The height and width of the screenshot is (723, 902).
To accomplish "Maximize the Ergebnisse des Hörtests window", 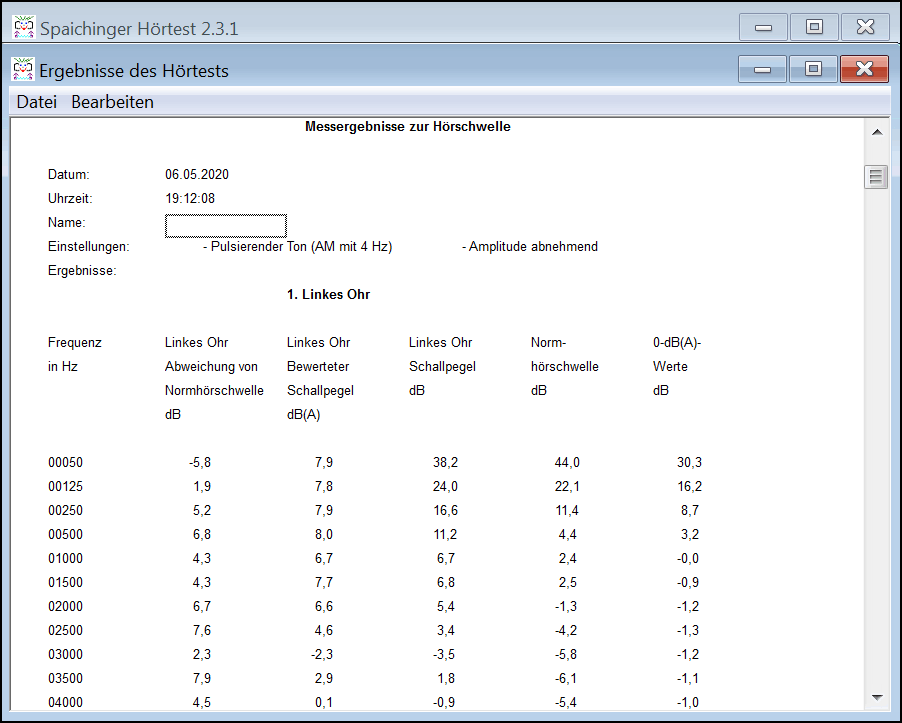I will [x=813, y=69].
